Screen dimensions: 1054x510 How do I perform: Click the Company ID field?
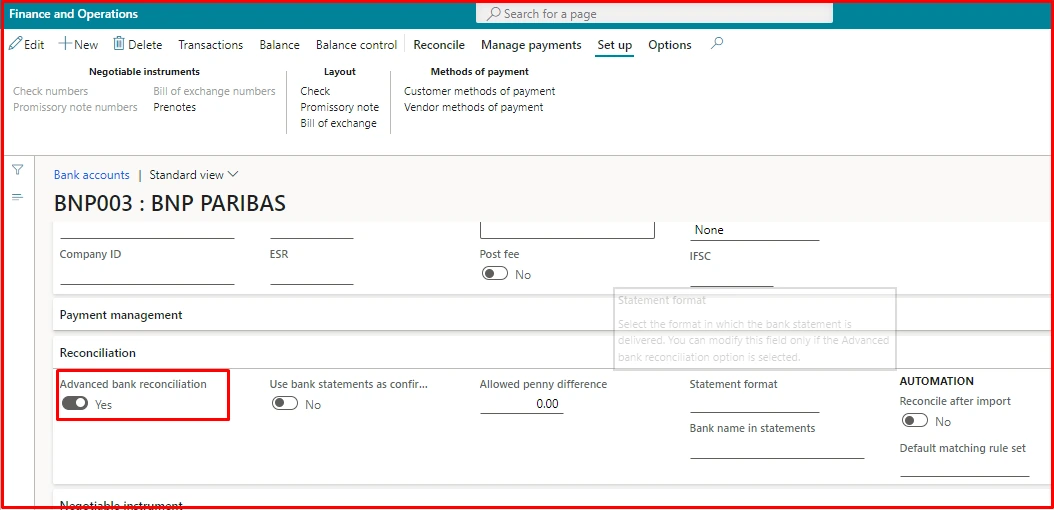pos(147,276)
